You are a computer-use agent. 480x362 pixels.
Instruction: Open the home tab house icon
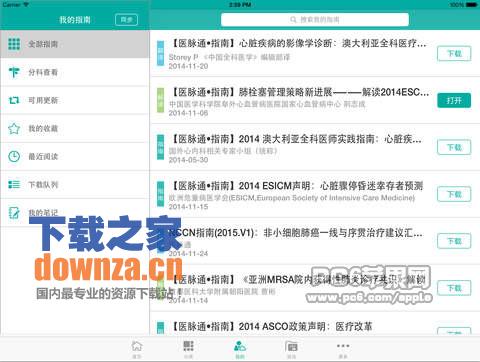pos(137,346)
